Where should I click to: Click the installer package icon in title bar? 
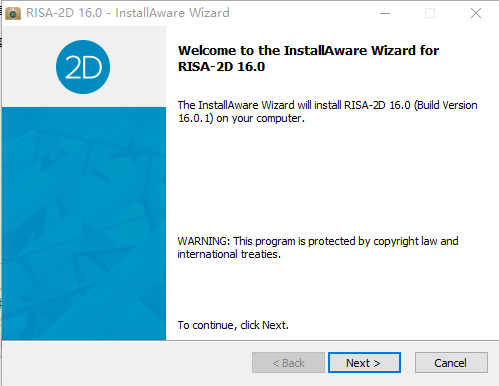[13, 13]
